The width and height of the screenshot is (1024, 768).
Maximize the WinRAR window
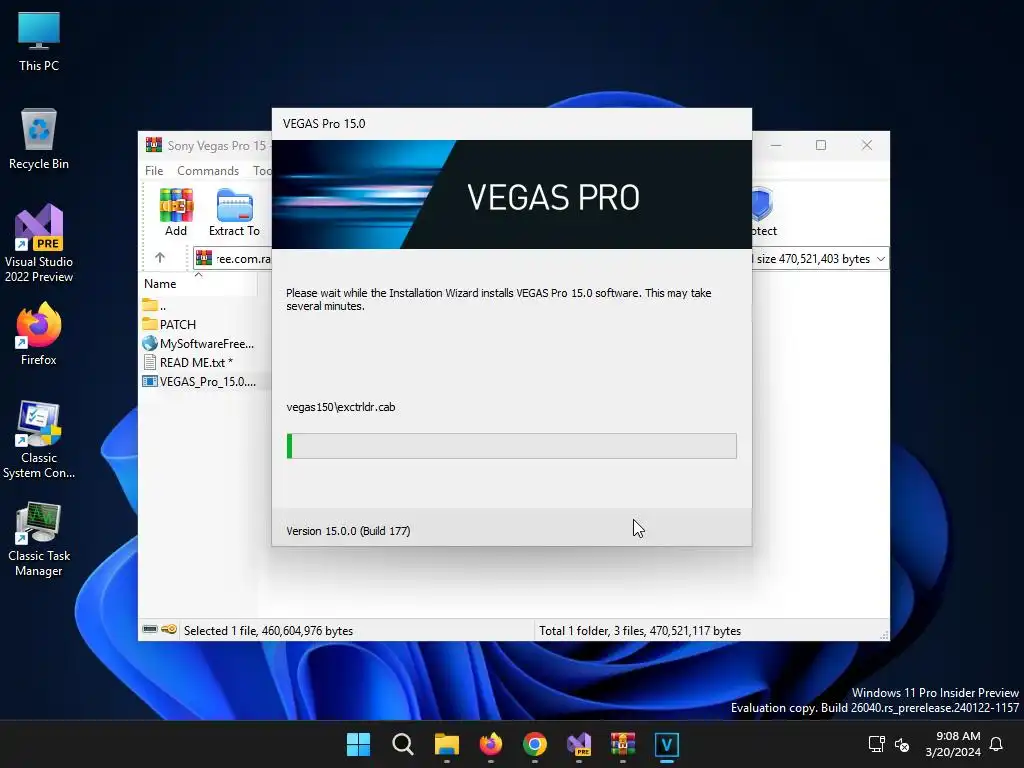point(821,145)
